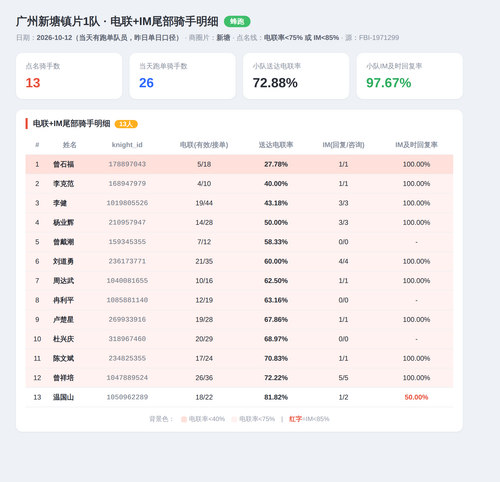This screenshot has width=500, height=482.
Task: Click the 58.33% contact rate cell
Action: coord(276,242)
